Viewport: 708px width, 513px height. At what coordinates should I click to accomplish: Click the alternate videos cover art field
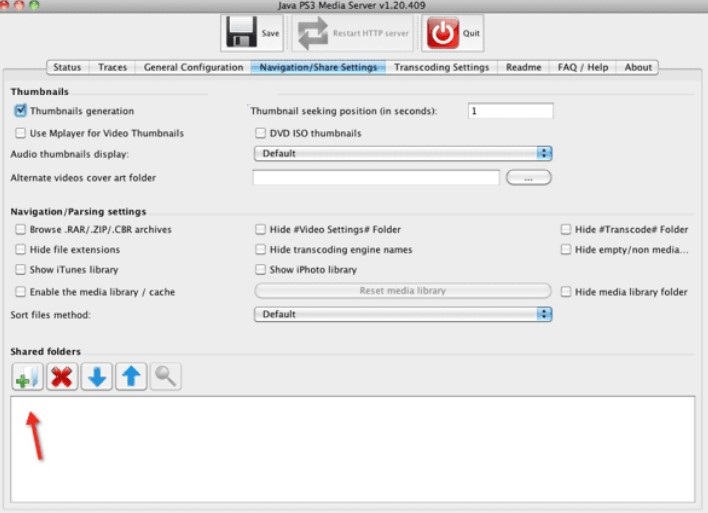click(376, 177)
